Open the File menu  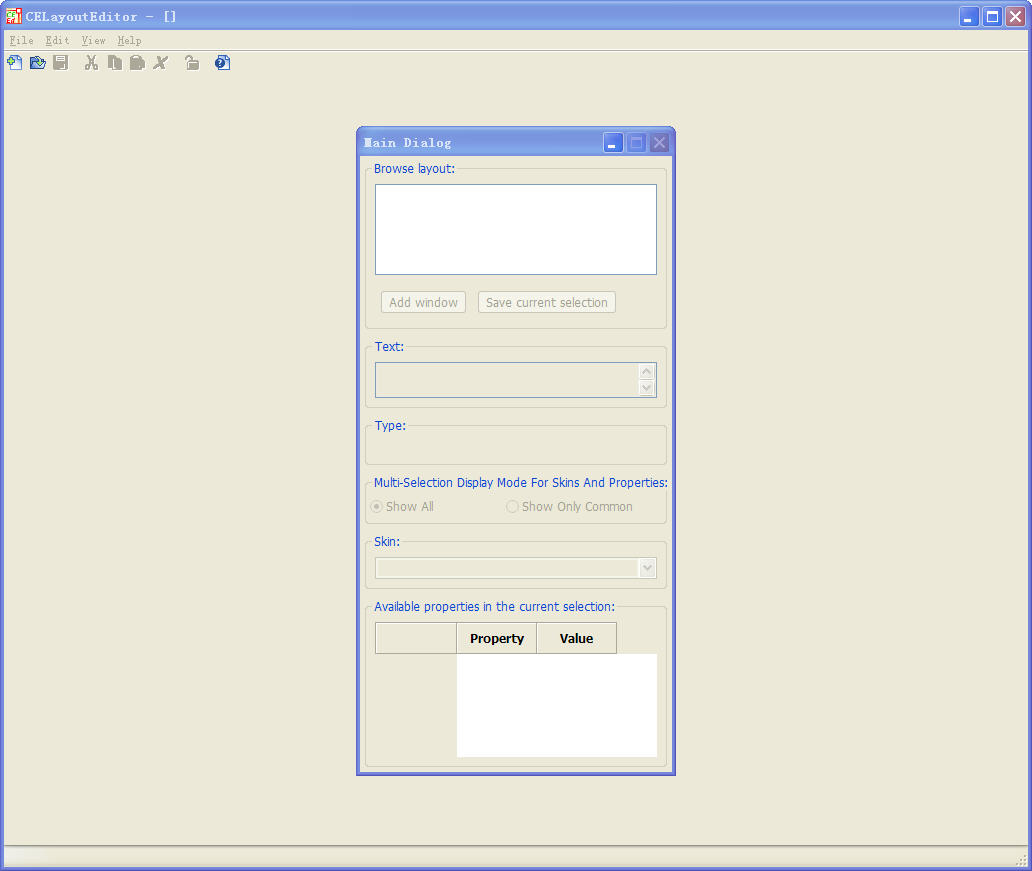point(21,40)
